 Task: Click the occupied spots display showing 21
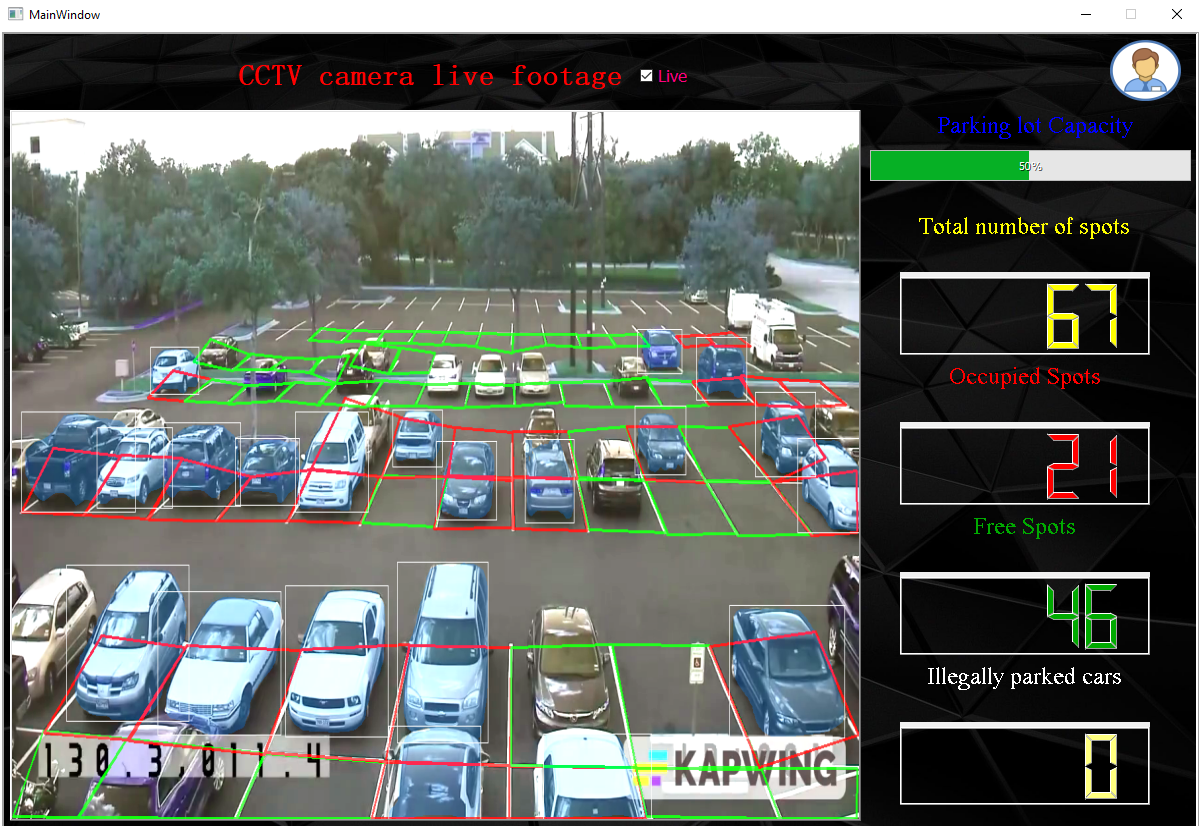click(x=1024, y=464)
